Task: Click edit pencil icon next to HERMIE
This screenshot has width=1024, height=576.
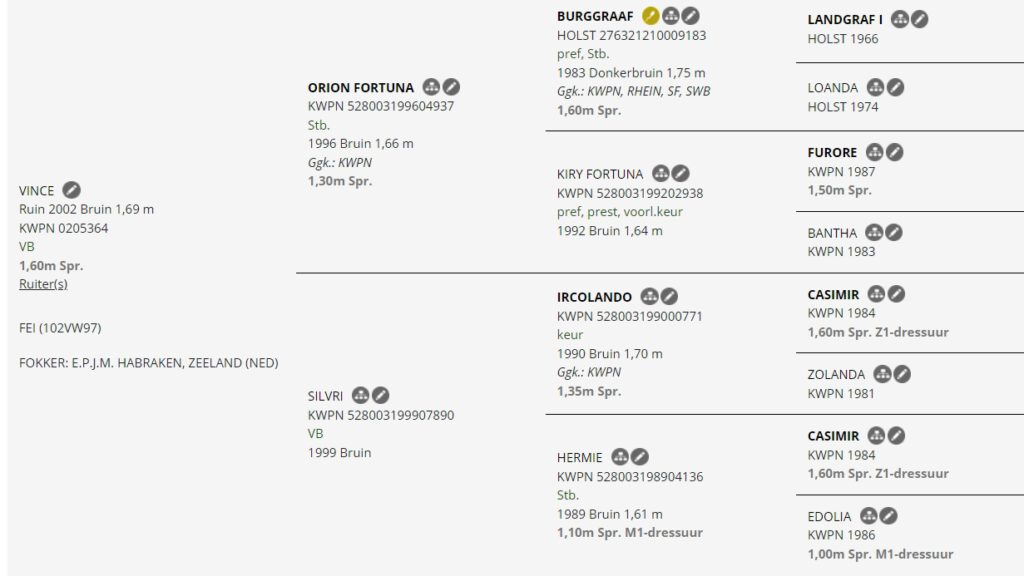Action: (640, 457)
